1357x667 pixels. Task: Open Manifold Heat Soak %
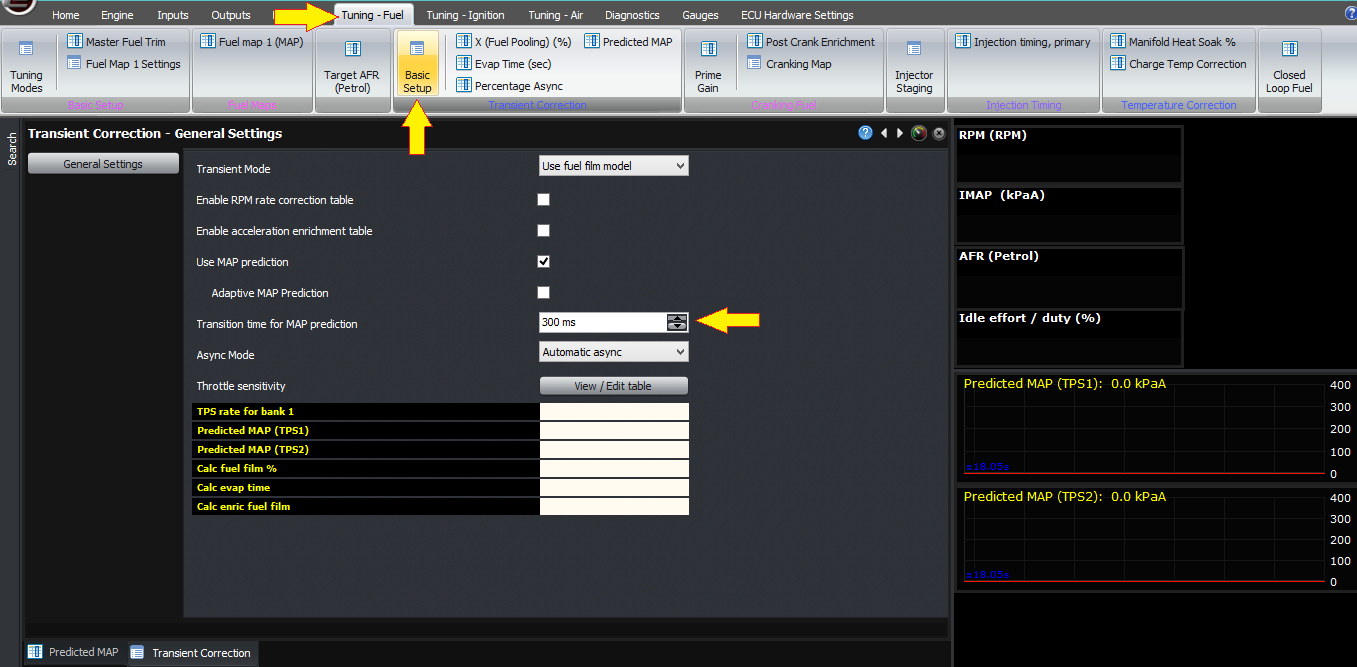tap(1173, 42)
